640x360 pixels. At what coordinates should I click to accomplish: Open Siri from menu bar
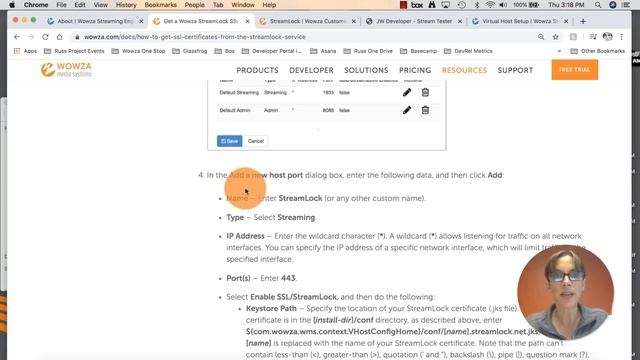(613, 5)
